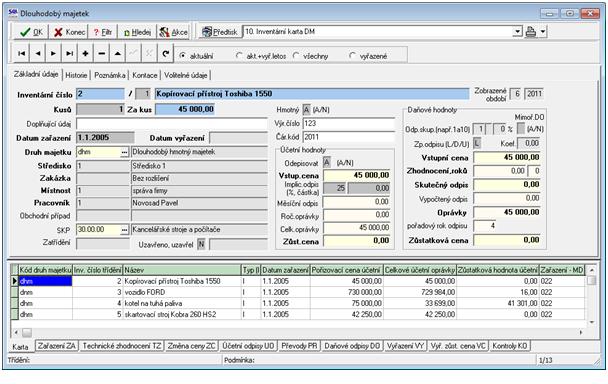
Task: Click the Měsíční odpis field
Action: point(357,202)
